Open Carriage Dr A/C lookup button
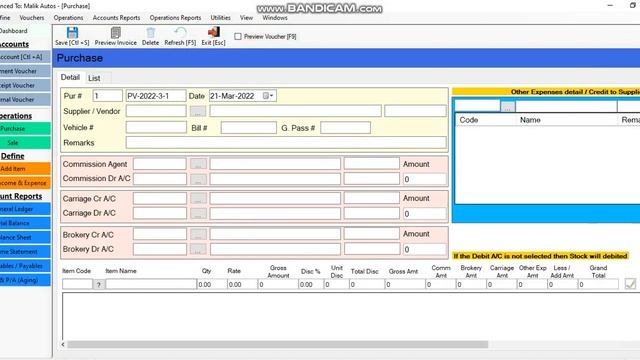Viewport: 640px width, 360px height. pyautogui.click(x=198, y=213)
